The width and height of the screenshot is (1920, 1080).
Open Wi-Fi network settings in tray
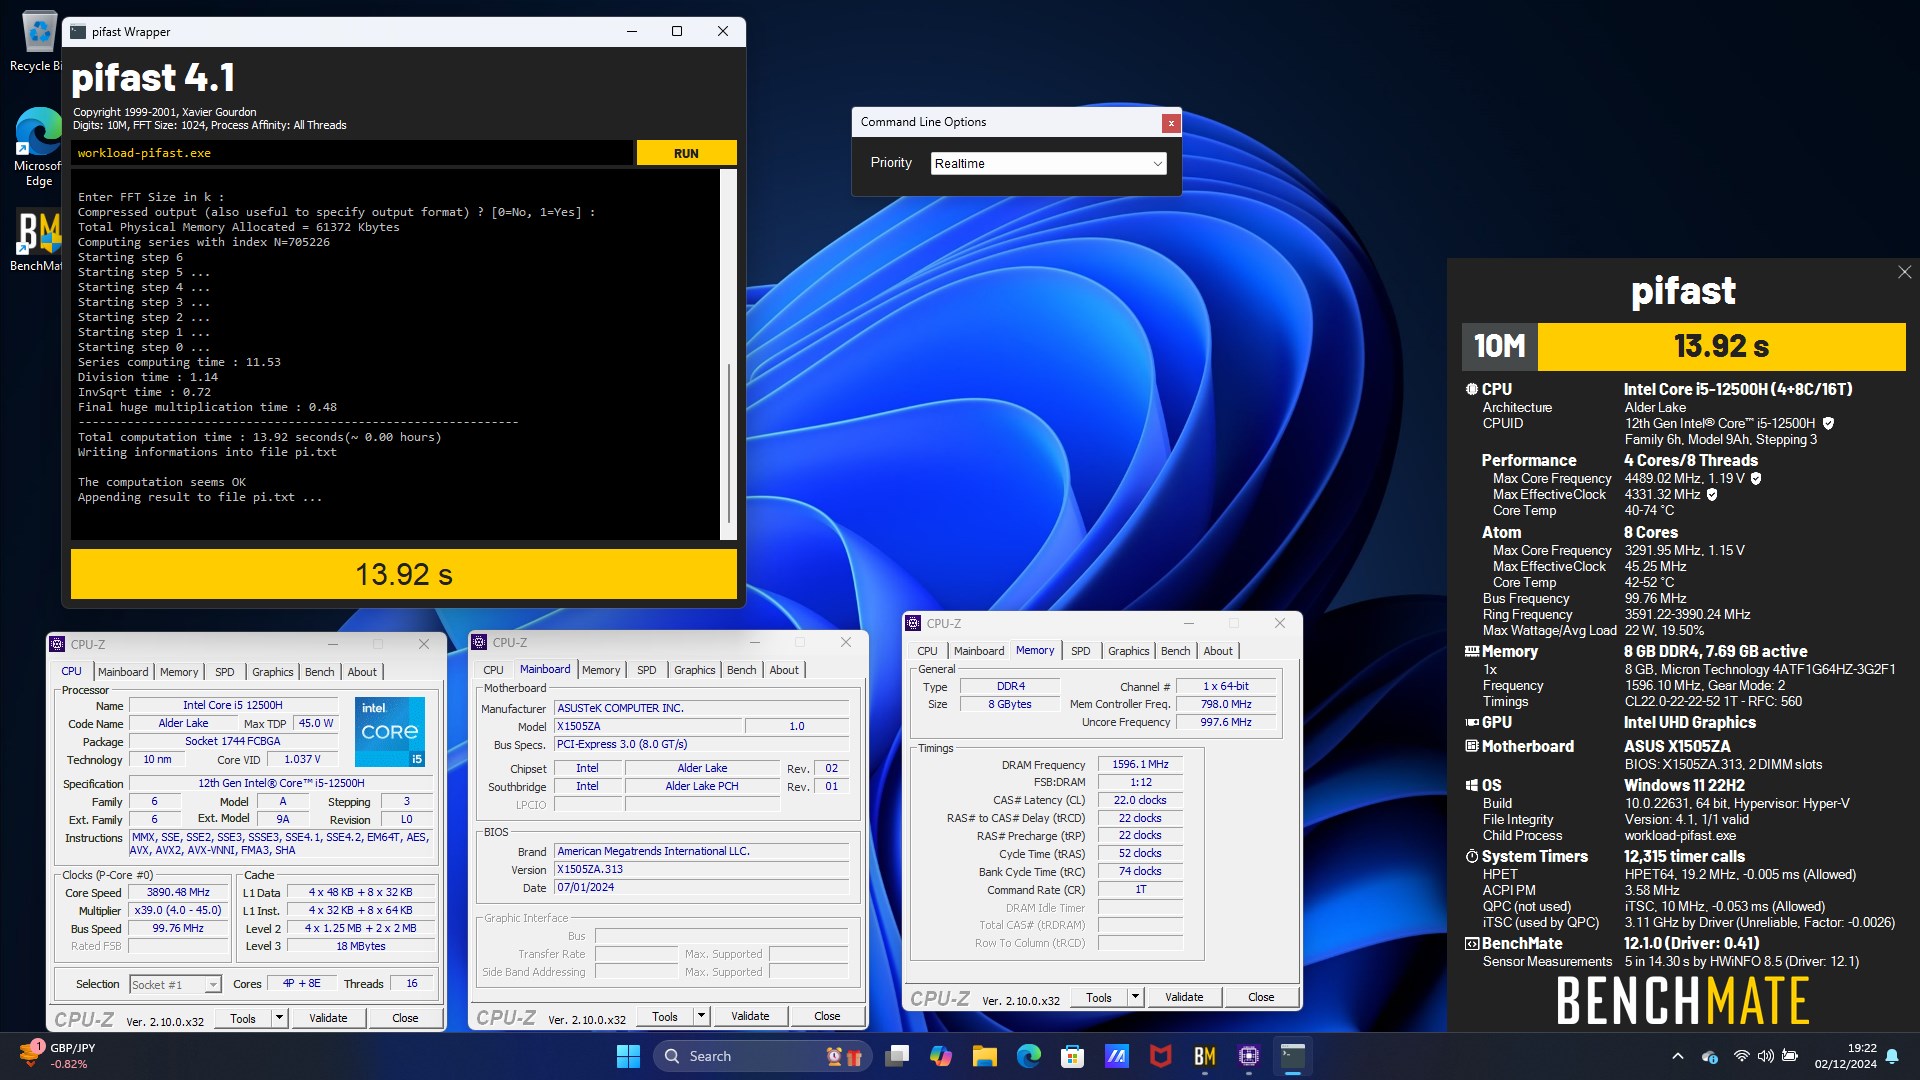coord(1742,1056)
